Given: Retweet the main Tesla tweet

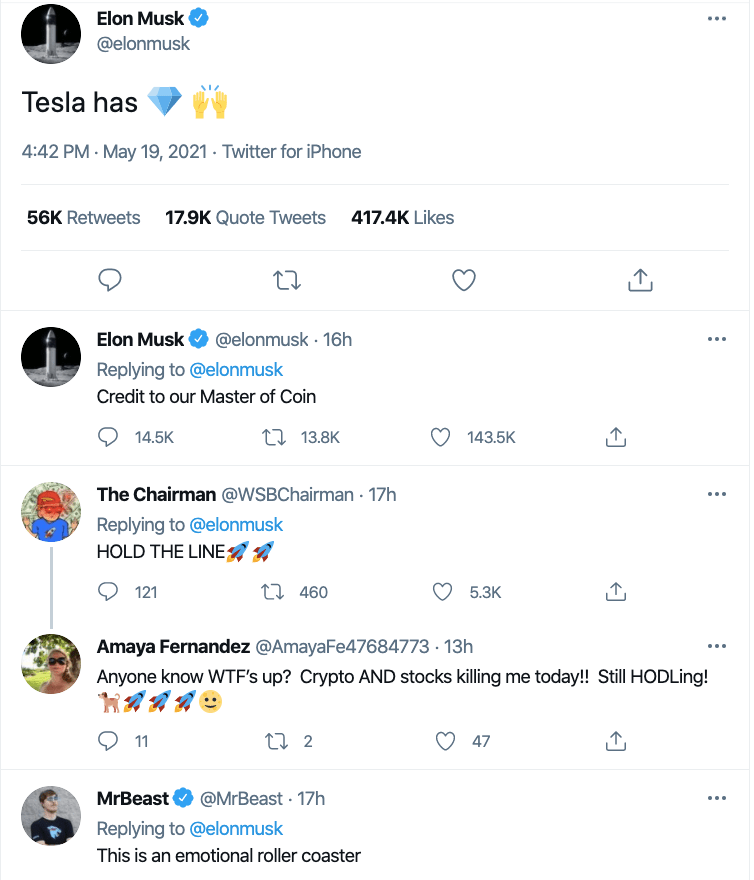Looking at the screenshot, I should pos(287,281).
